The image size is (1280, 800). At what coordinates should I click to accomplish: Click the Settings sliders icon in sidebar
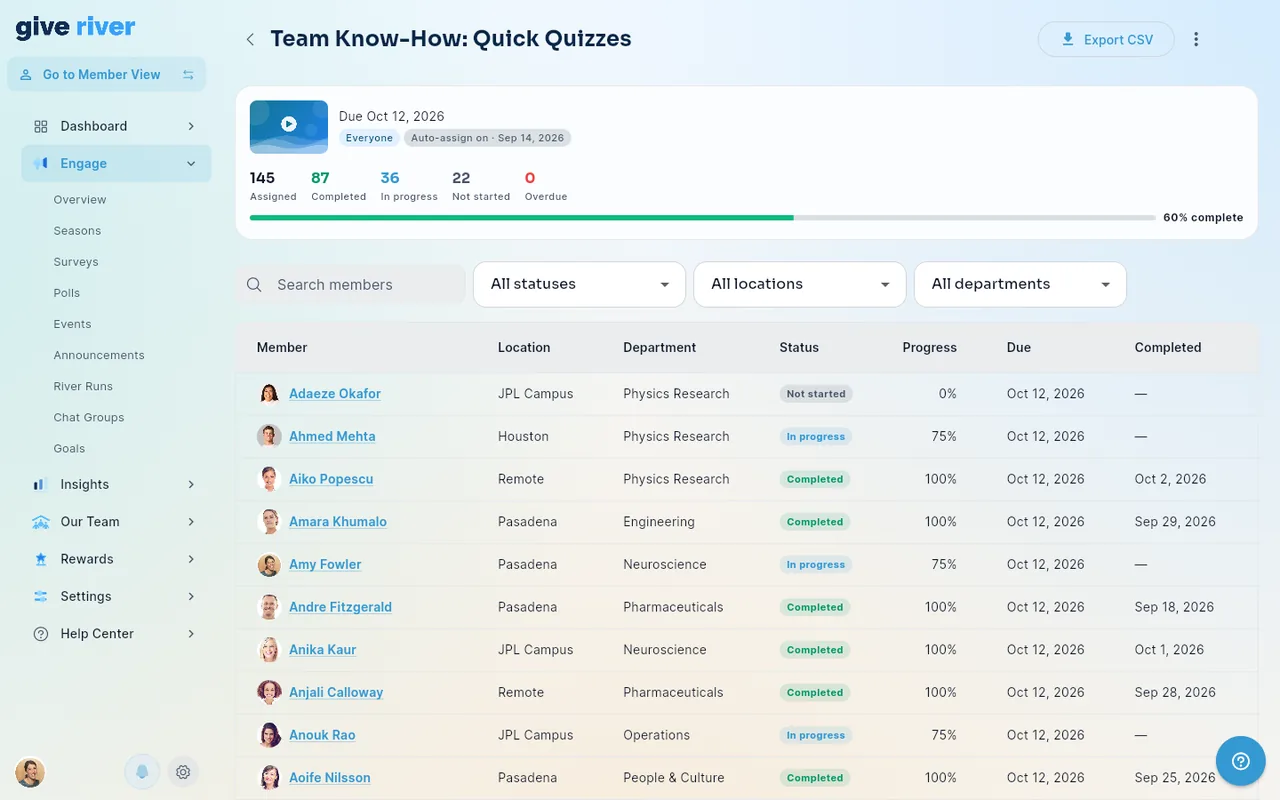coord(41,596)
